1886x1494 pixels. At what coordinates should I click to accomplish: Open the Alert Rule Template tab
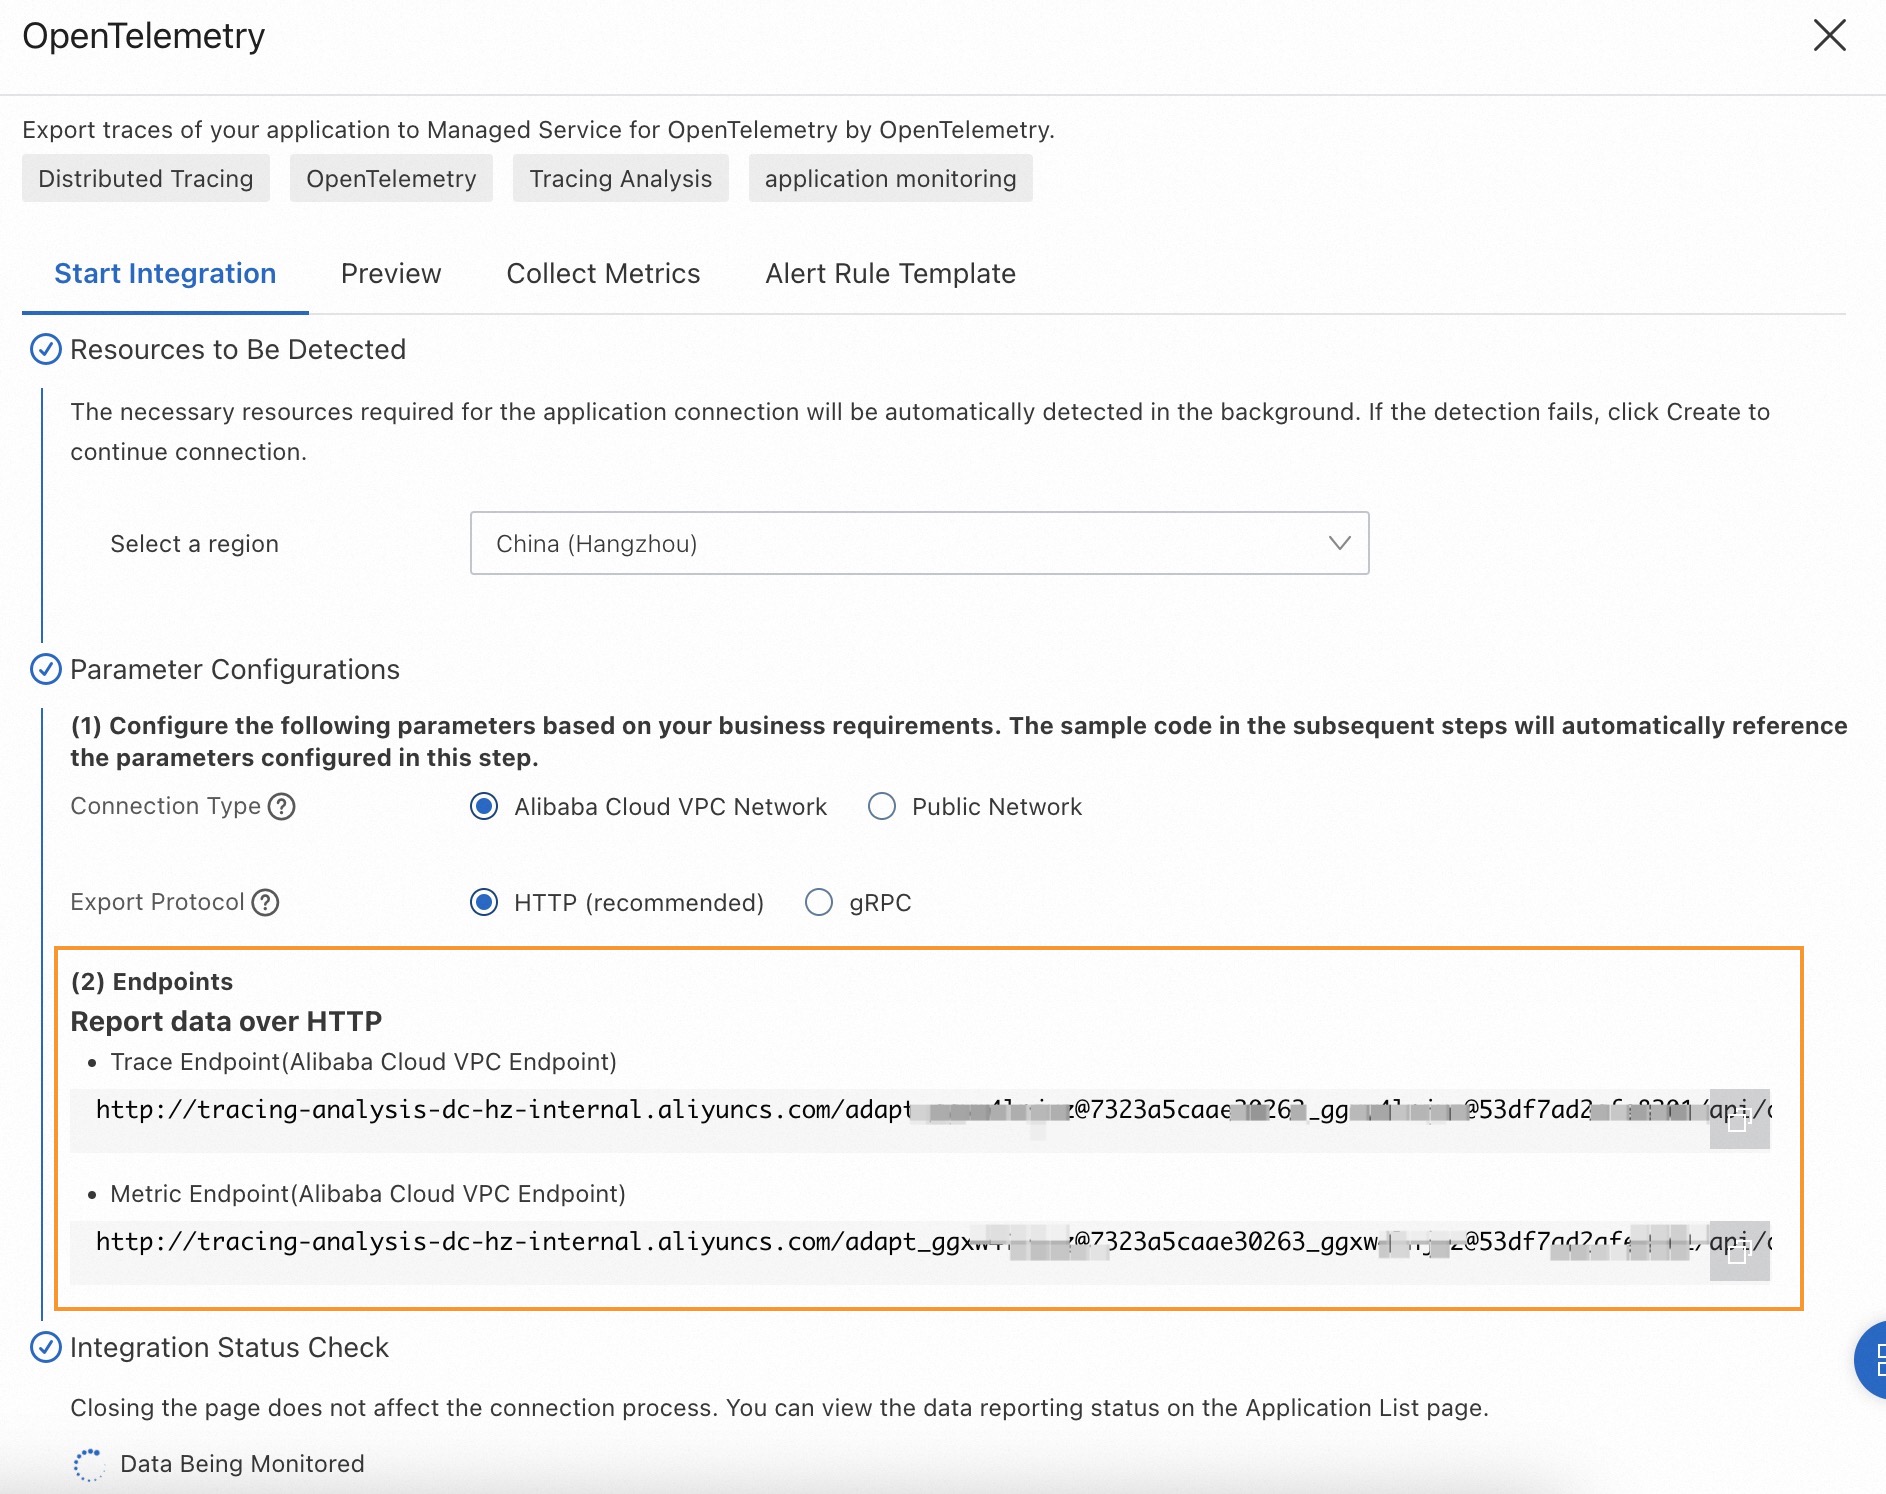point(889,273)
